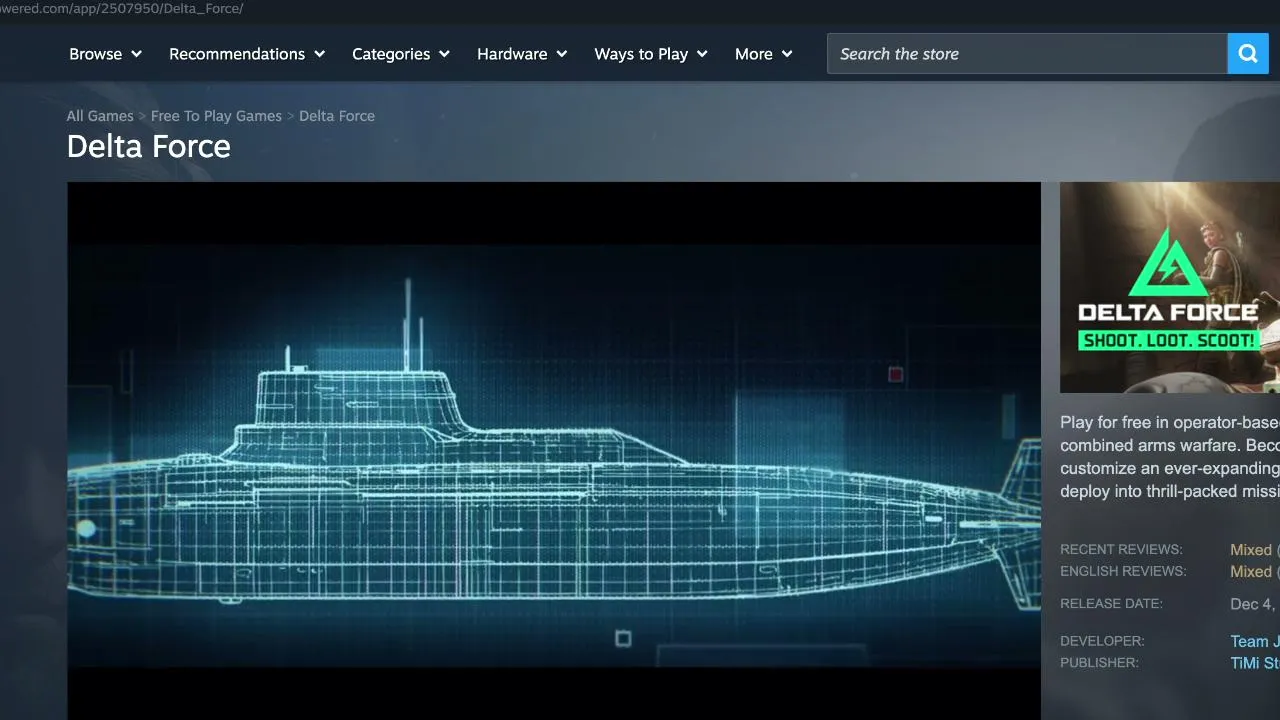Click the Delta Force header capsule image
This screenshot has width=1280, height=720.
(1170, 287)
